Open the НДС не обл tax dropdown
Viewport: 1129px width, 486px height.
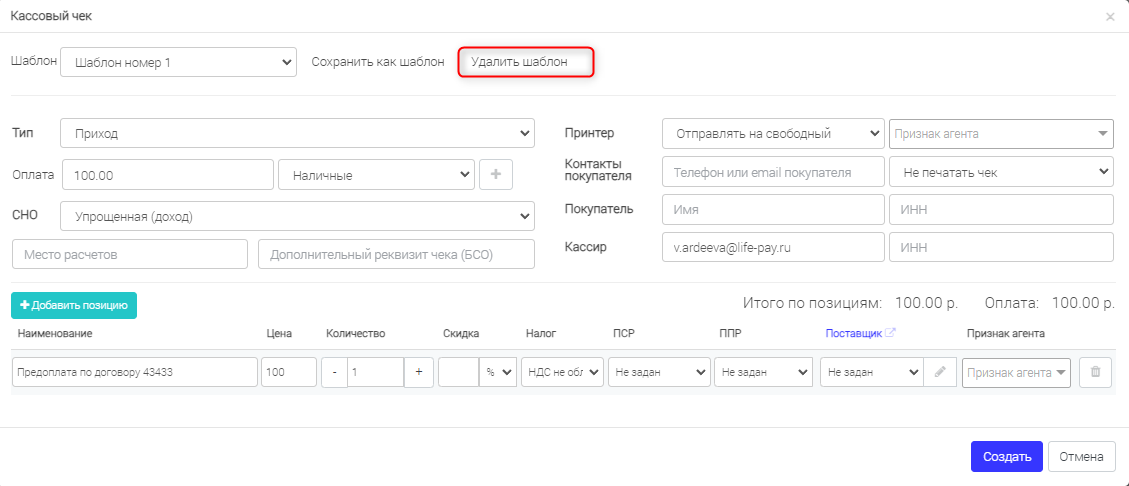point(562,372)
